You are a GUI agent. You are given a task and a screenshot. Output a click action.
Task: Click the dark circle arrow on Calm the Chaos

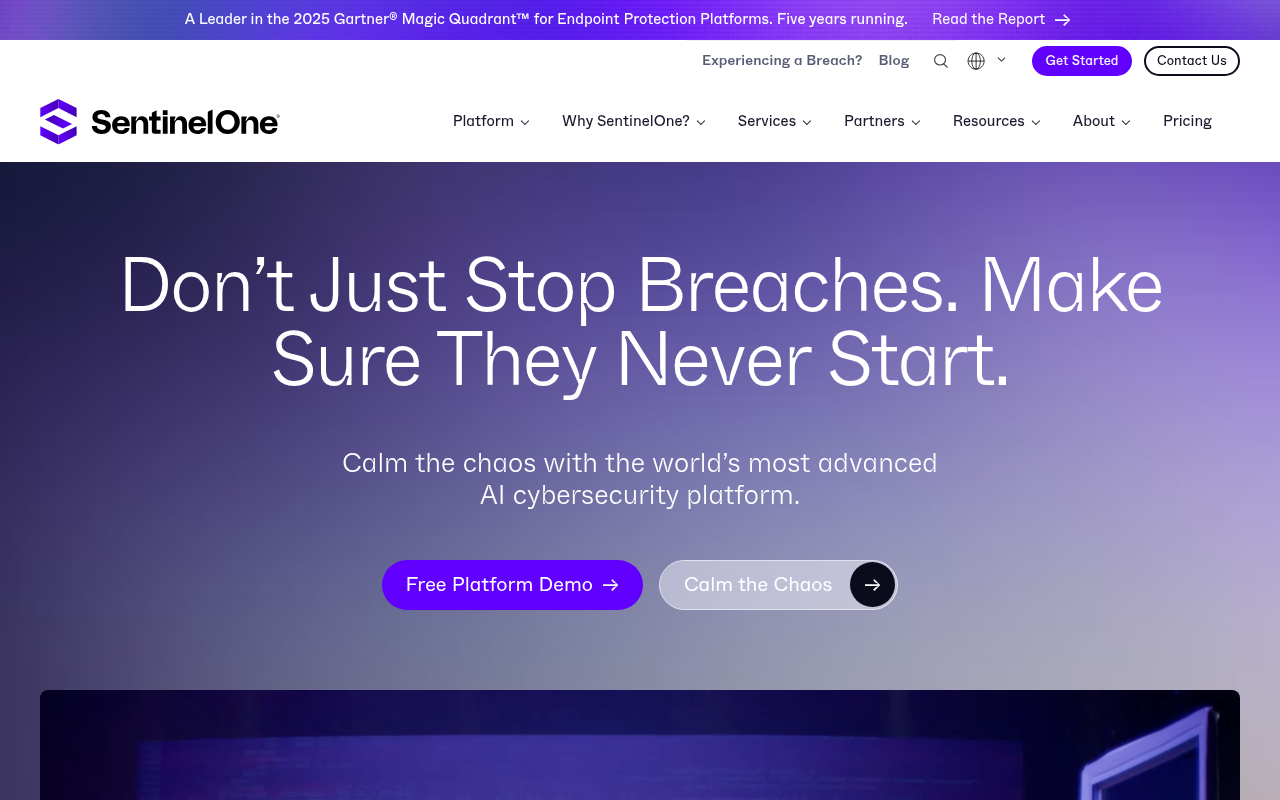872,585
